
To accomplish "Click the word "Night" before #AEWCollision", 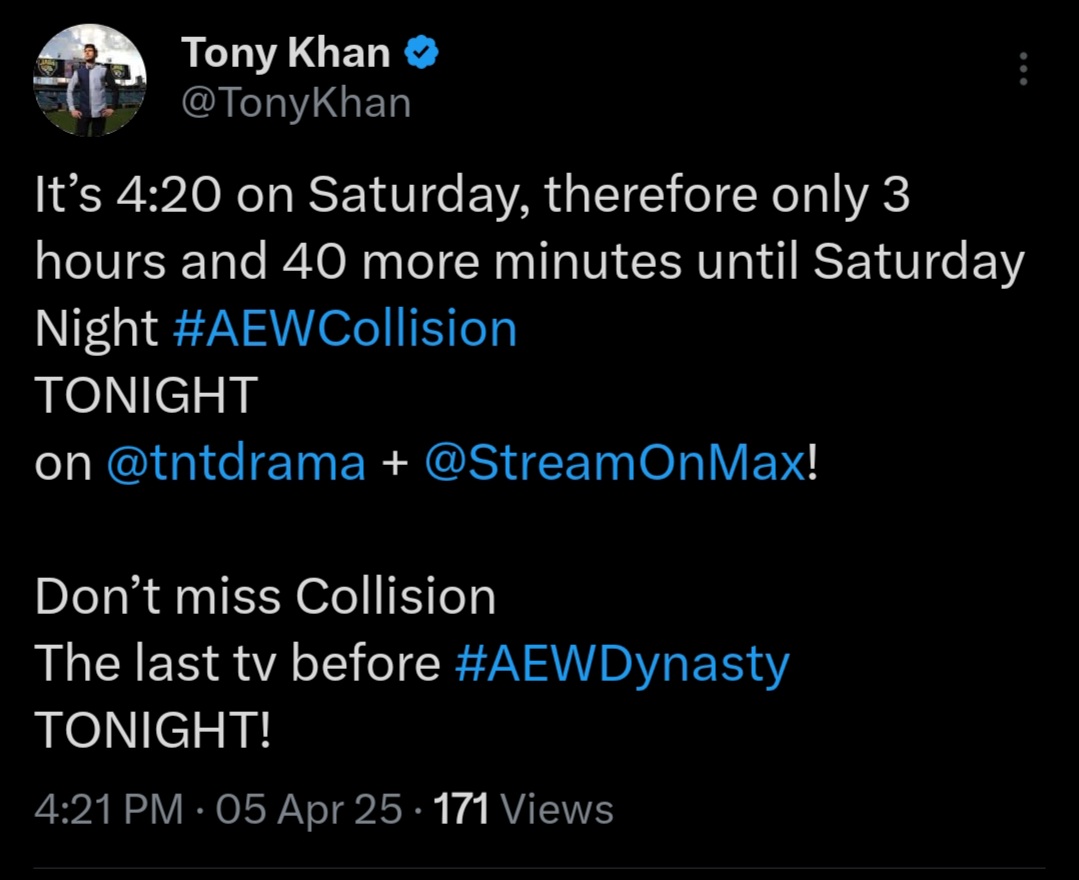I will tap(97, 329).
